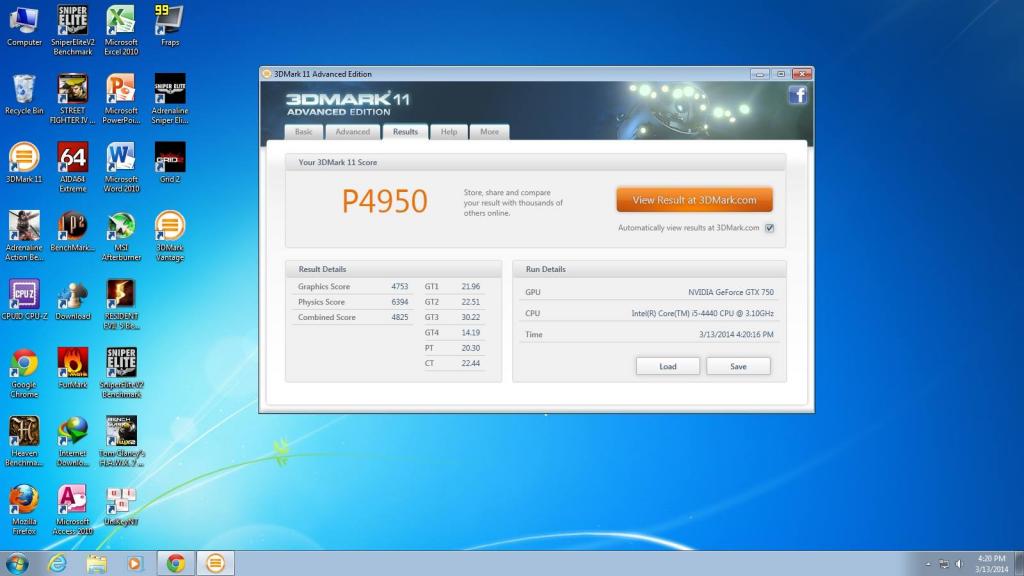
Task: Open the Computer desktop icon
Action: click(x=24, y=27)
